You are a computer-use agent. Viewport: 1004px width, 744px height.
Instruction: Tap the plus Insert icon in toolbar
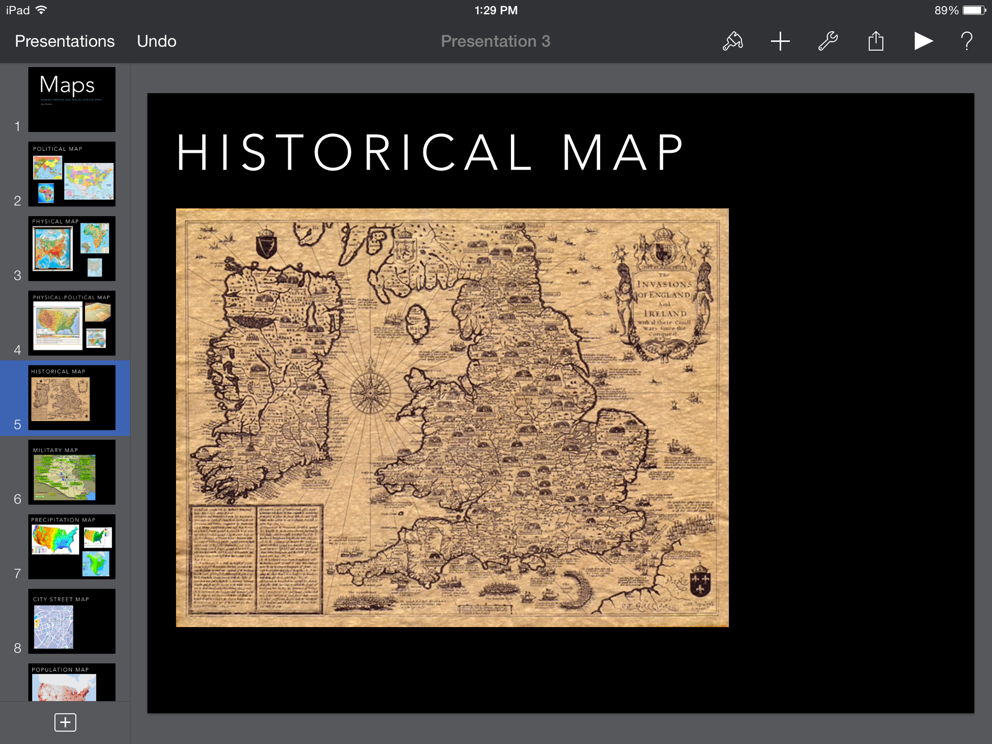tap(780, 41)
